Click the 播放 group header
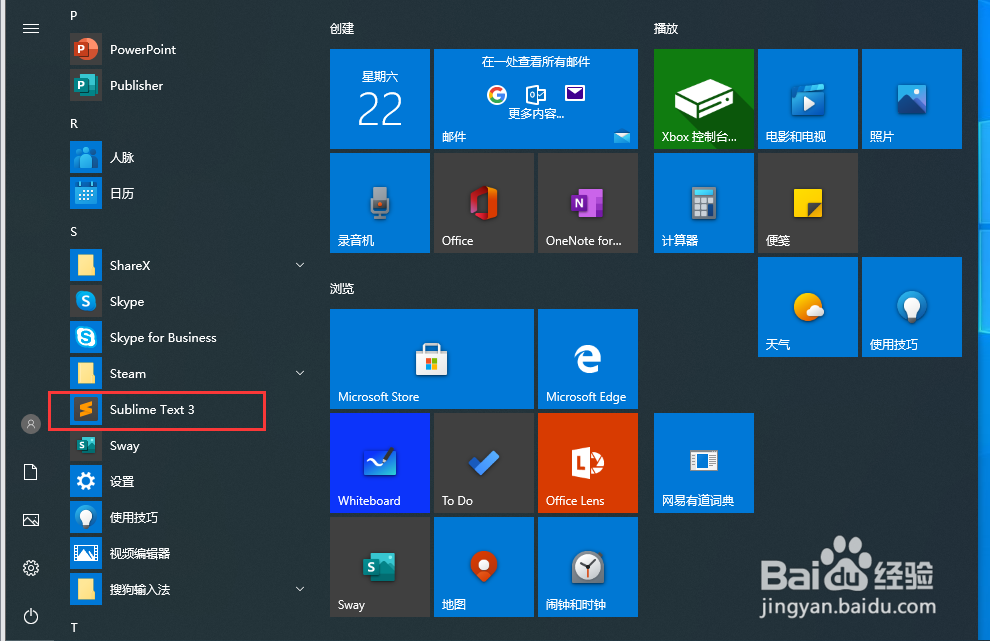The height and width of the screenshot is (641, 990). point(665,28)
